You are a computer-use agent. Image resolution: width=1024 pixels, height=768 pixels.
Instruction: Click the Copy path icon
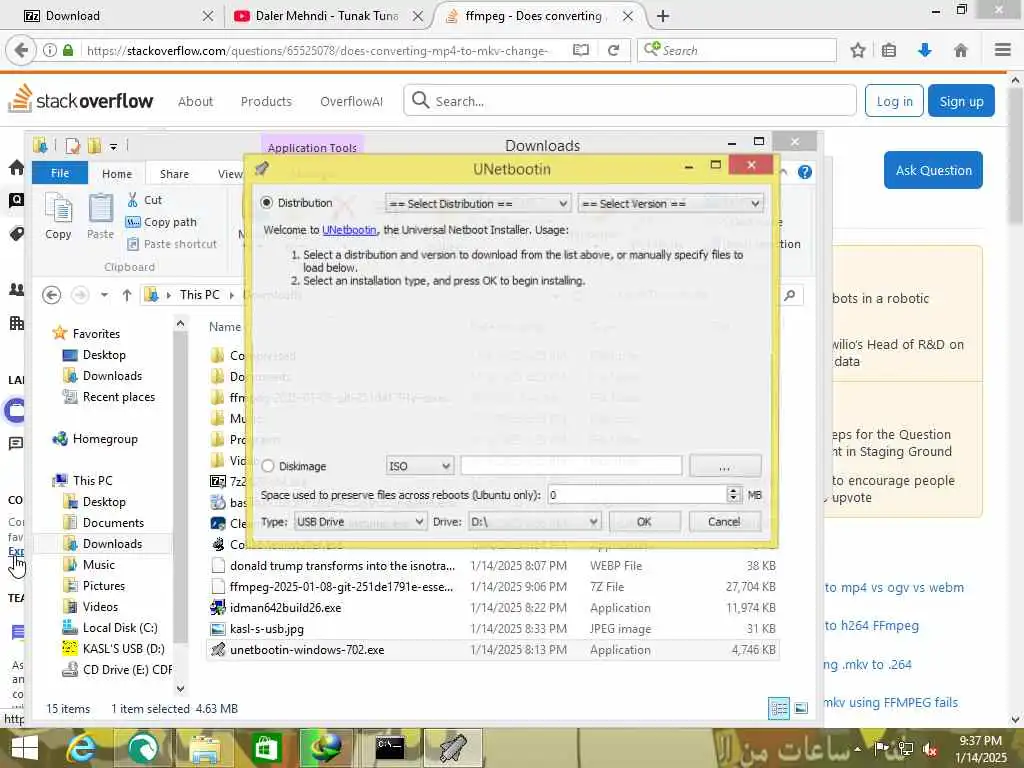coord(133,222)
